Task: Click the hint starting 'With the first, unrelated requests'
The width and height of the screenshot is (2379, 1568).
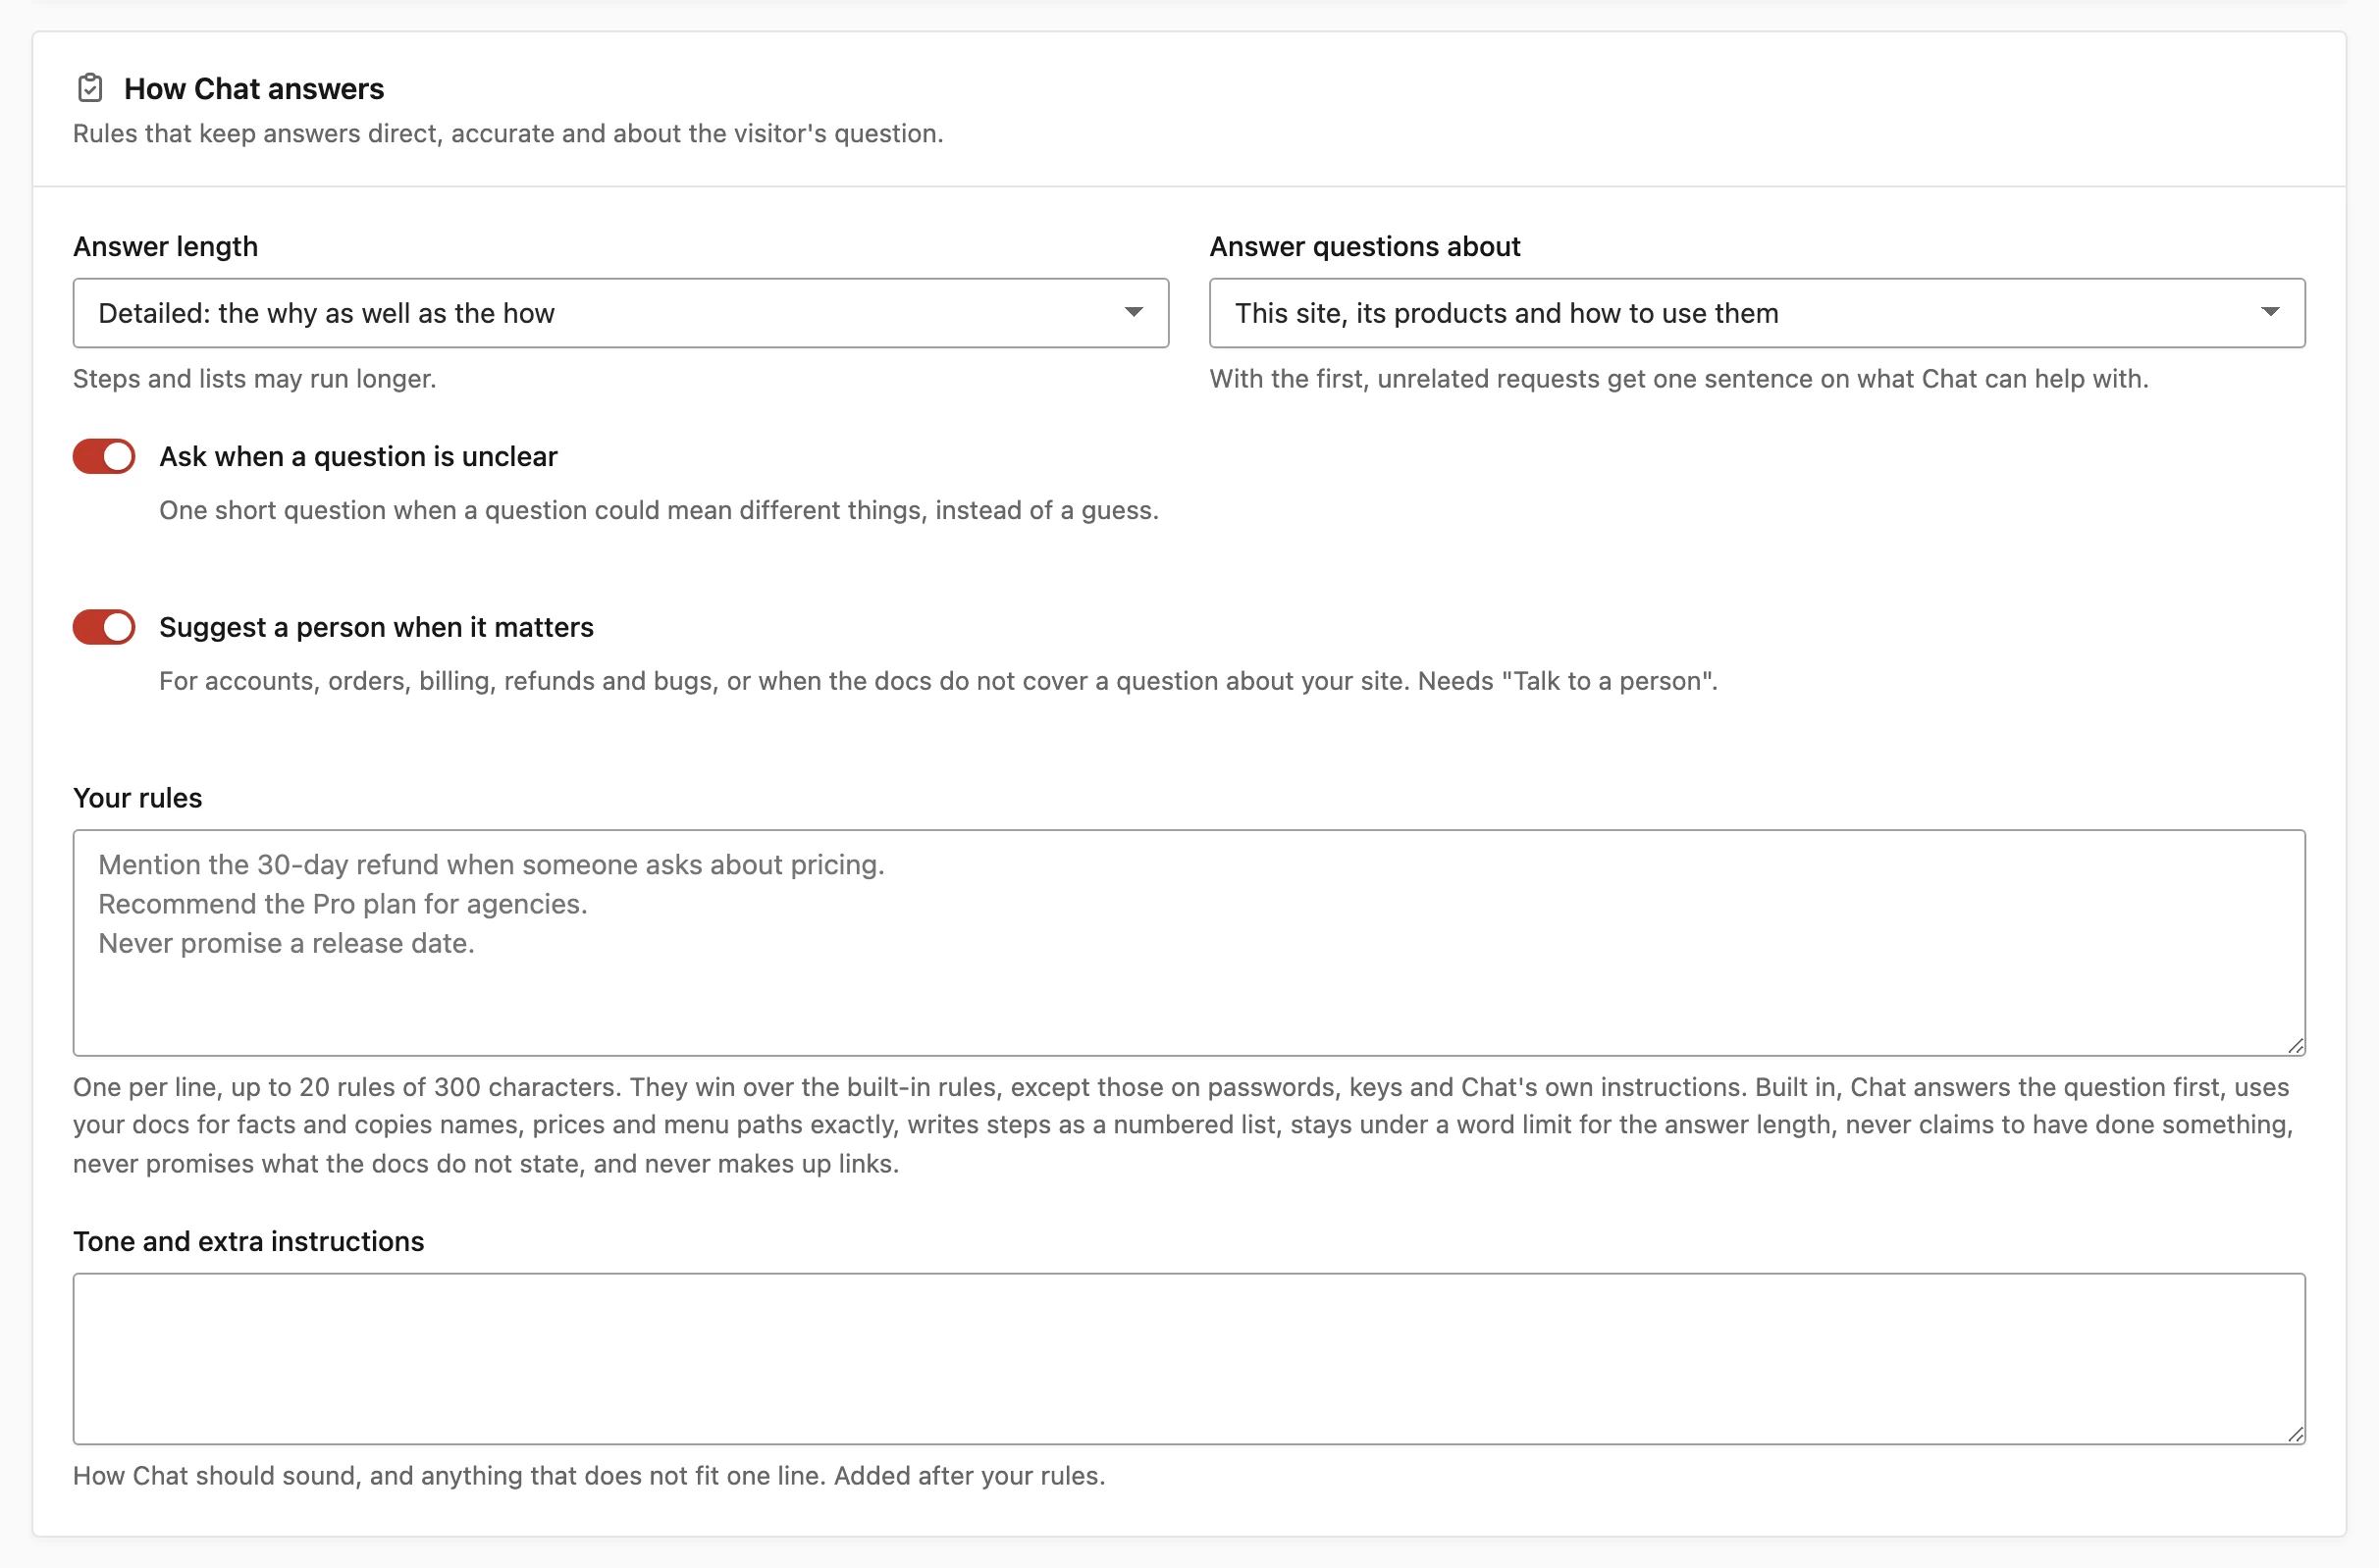Action: (1678, 378)
